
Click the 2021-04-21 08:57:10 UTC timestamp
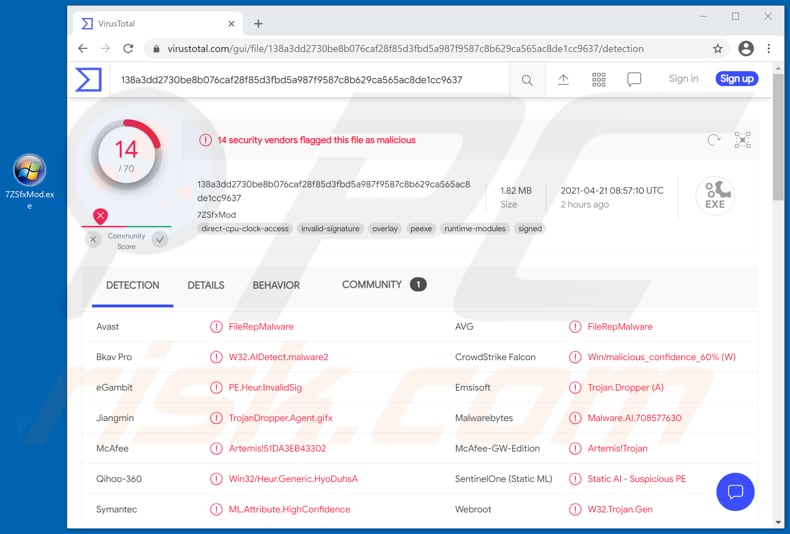[612, 190]
